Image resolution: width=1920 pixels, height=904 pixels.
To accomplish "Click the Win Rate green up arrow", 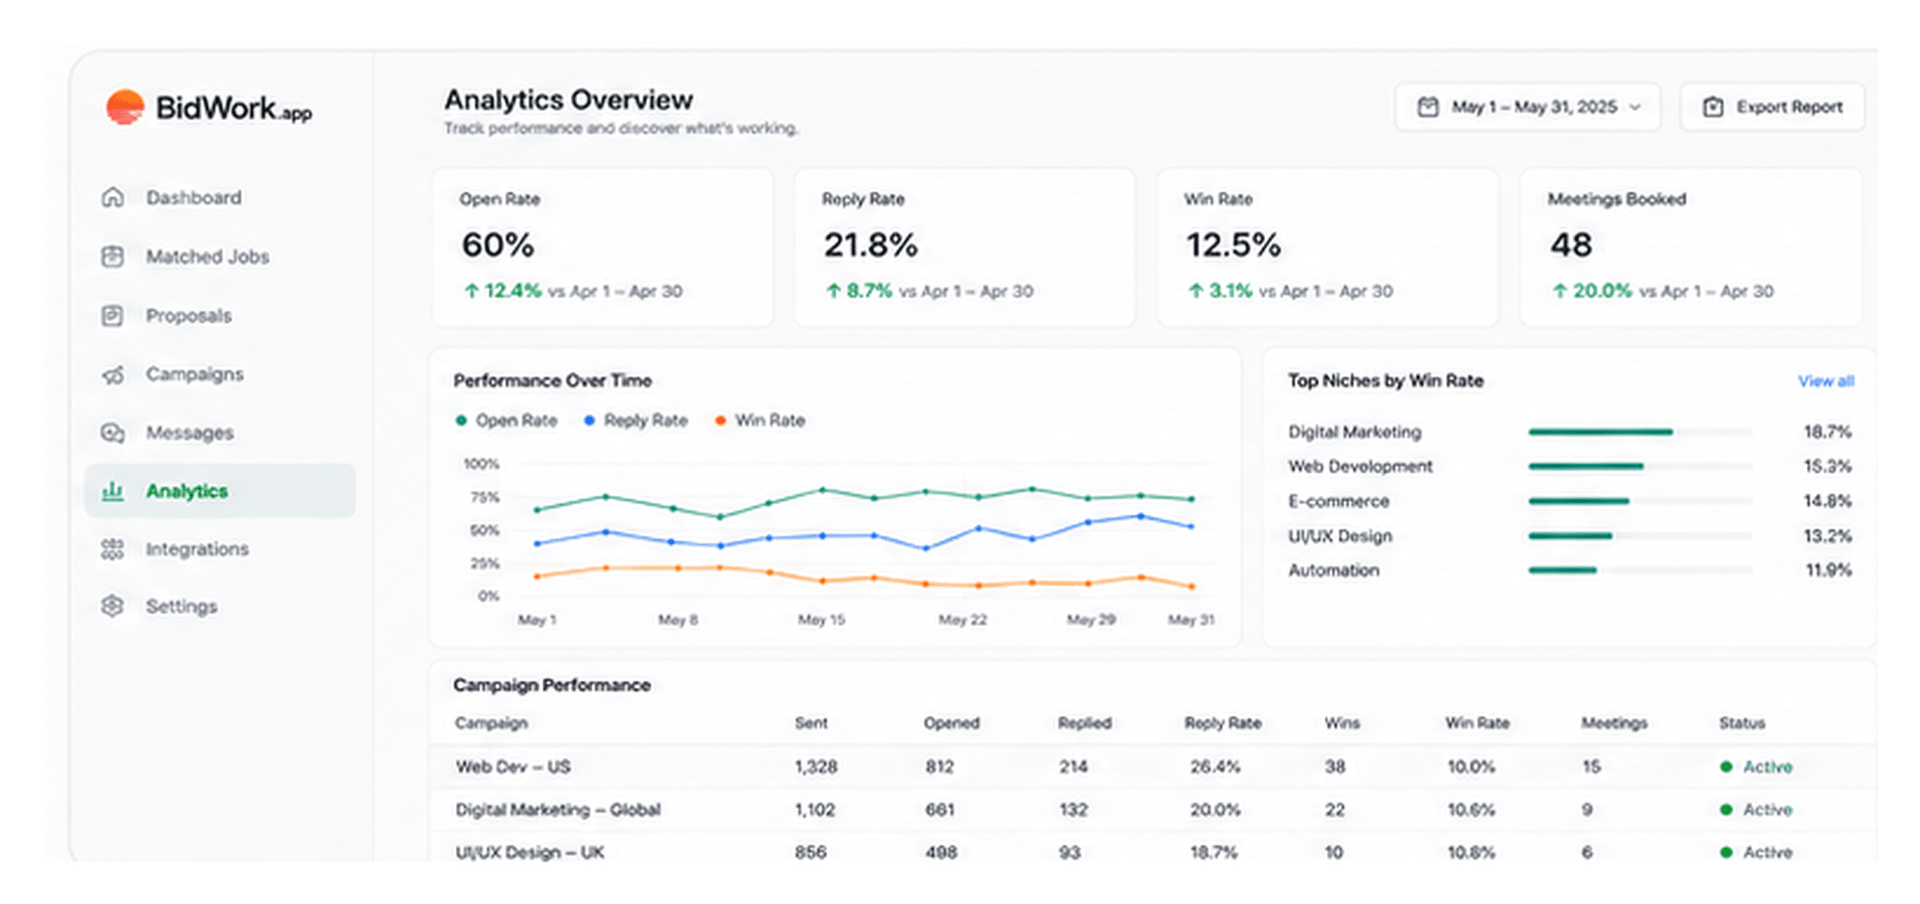I will click(1196, 291).
